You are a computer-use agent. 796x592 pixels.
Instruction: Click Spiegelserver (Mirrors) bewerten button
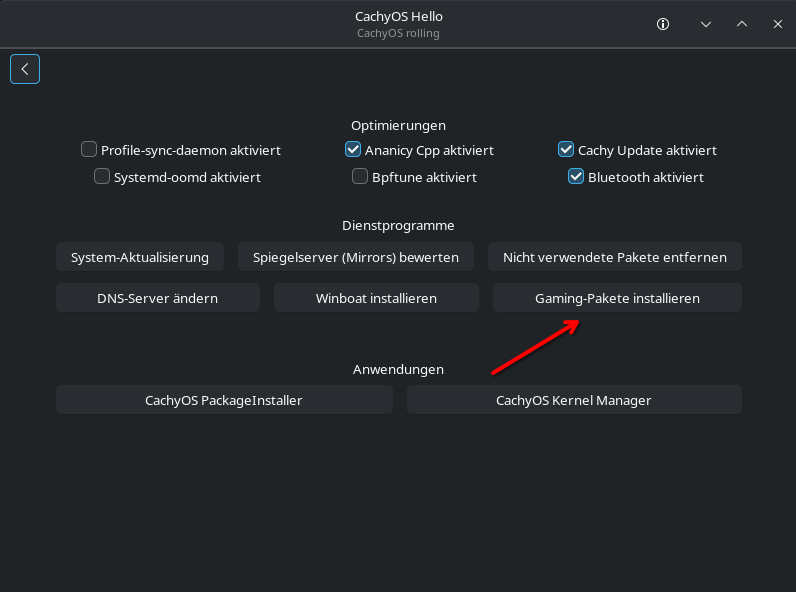(x=356, y=257)
